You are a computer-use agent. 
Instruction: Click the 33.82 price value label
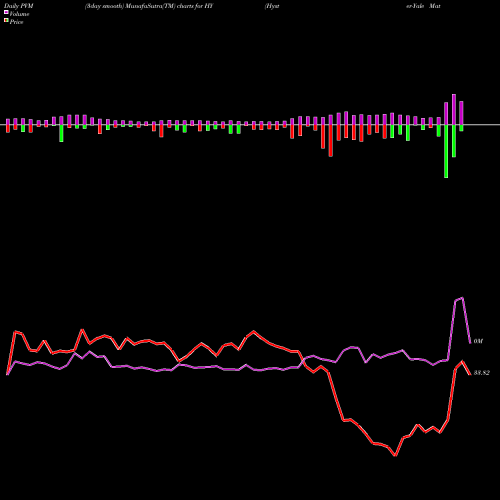coord(482,373)
